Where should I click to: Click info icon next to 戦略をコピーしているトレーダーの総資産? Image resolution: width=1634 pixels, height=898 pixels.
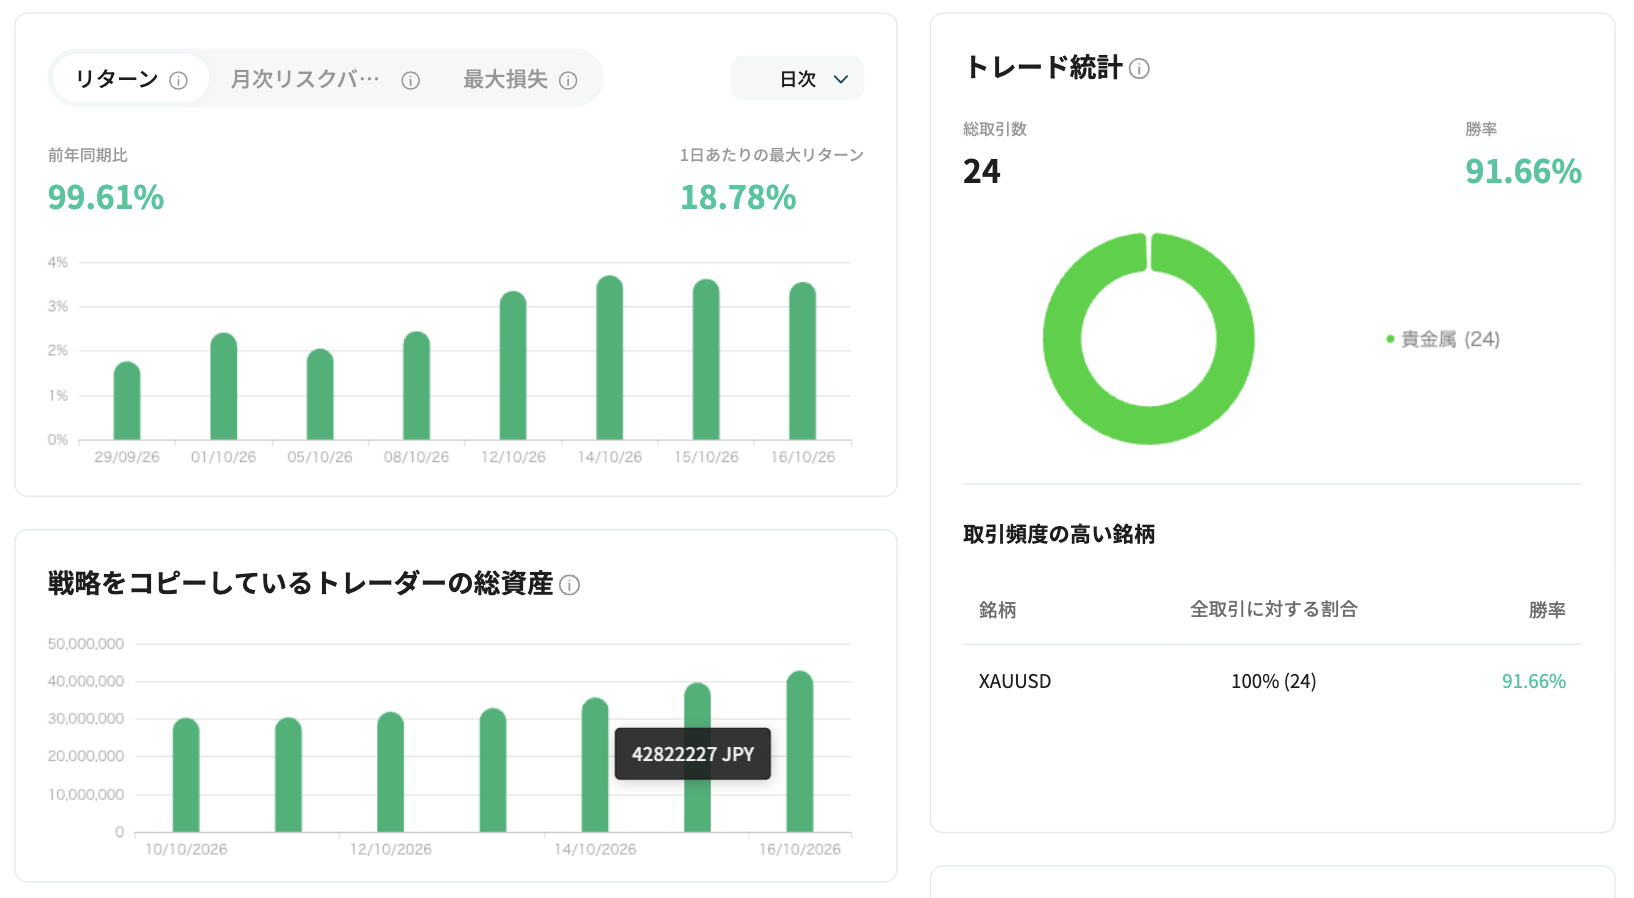[569, 585]
